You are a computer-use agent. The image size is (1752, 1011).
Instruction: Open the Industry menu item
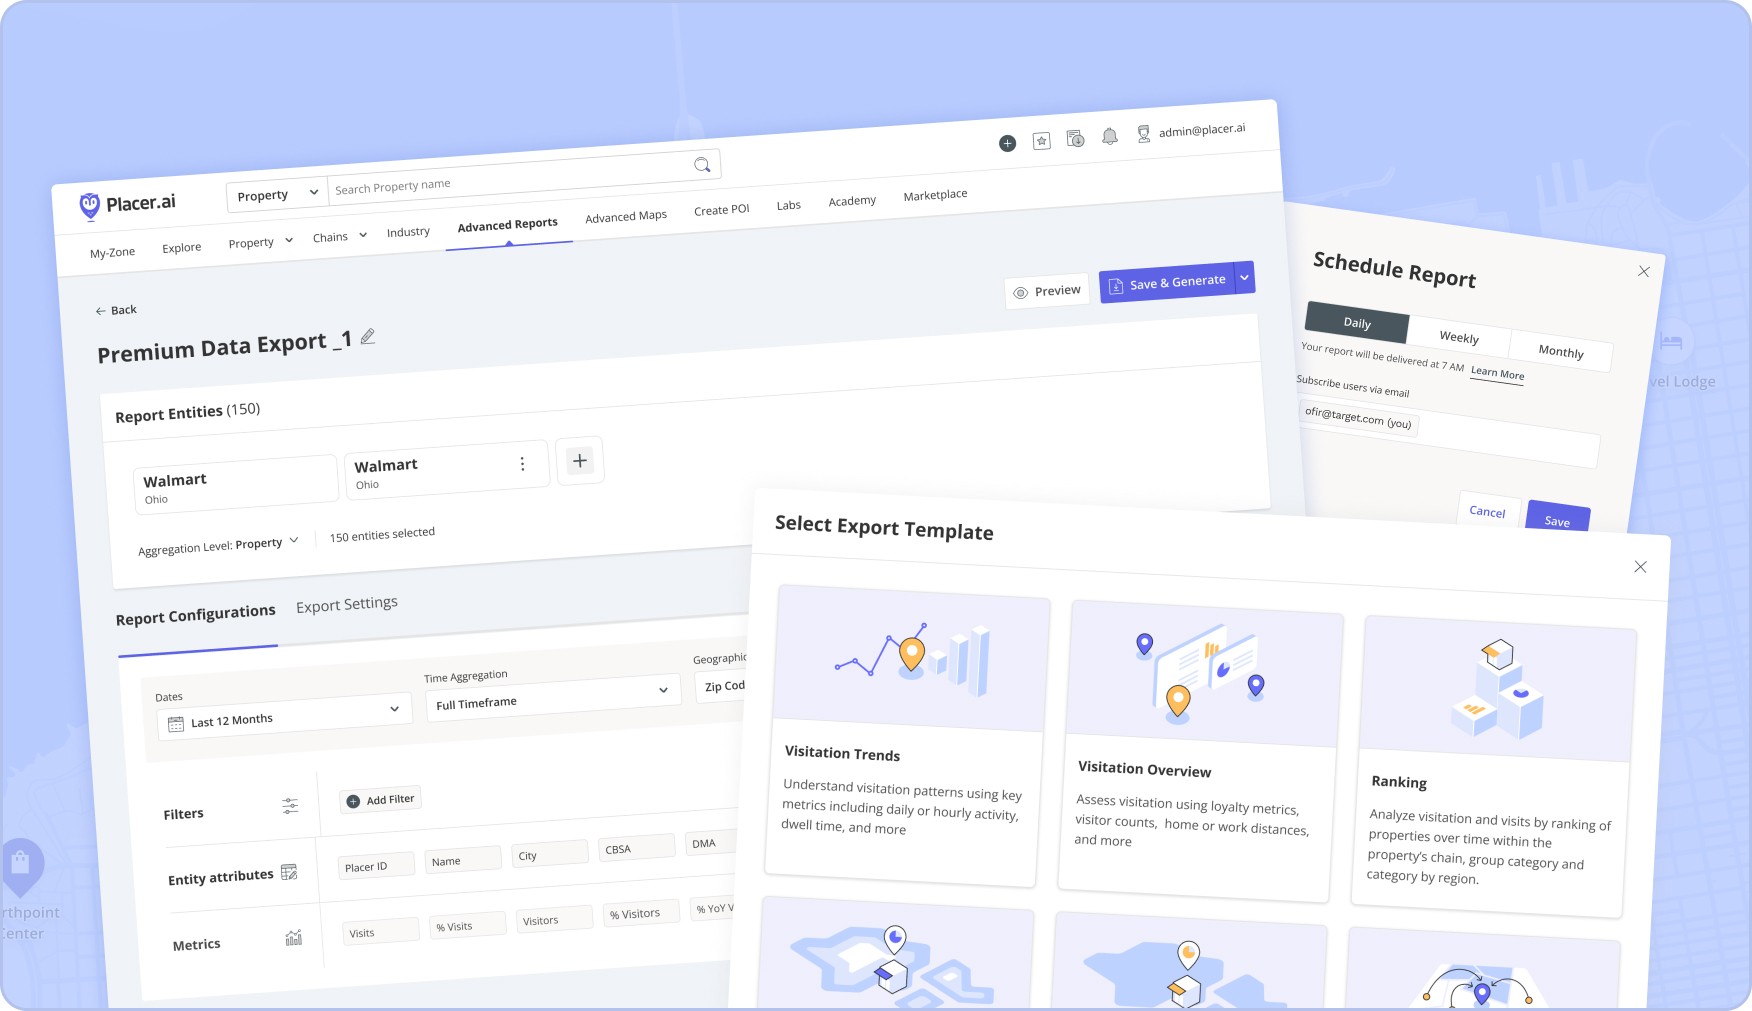408,232
